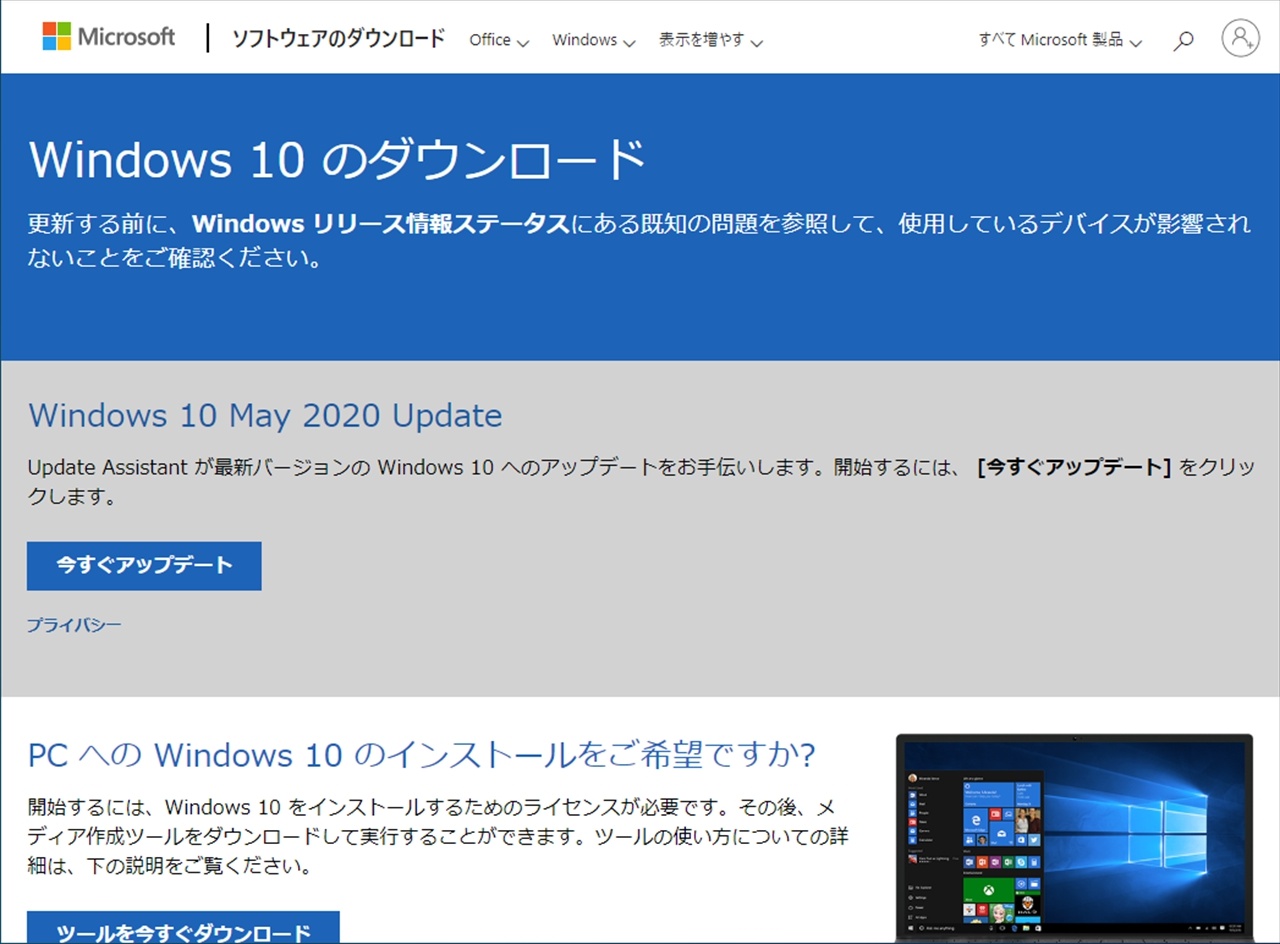Screen dimensions: 1280x944
Task: Open the プライバシー link
Action: (x=74, y=625)
